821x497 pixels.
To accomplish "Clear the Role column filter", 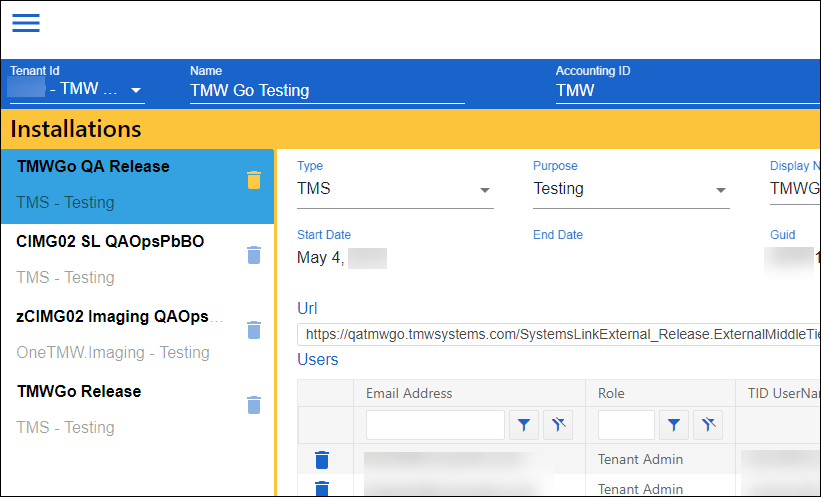I will tap(708, 425).
